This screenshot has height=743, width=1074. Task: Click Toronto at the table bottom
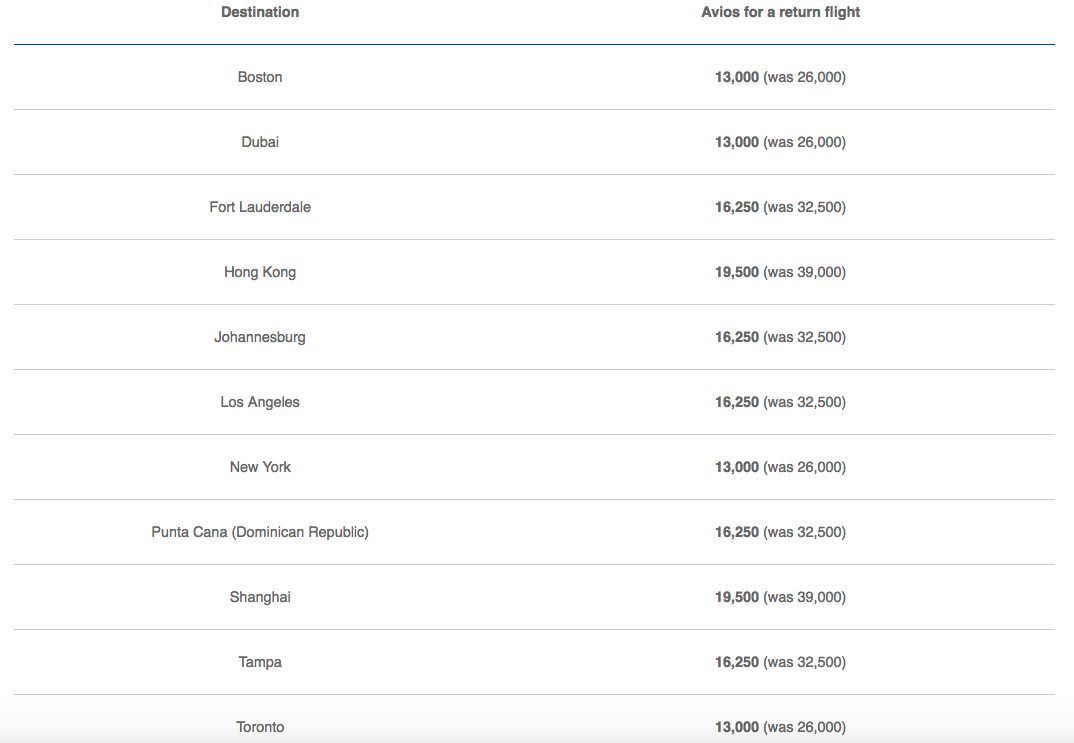[x=260, y=727]
